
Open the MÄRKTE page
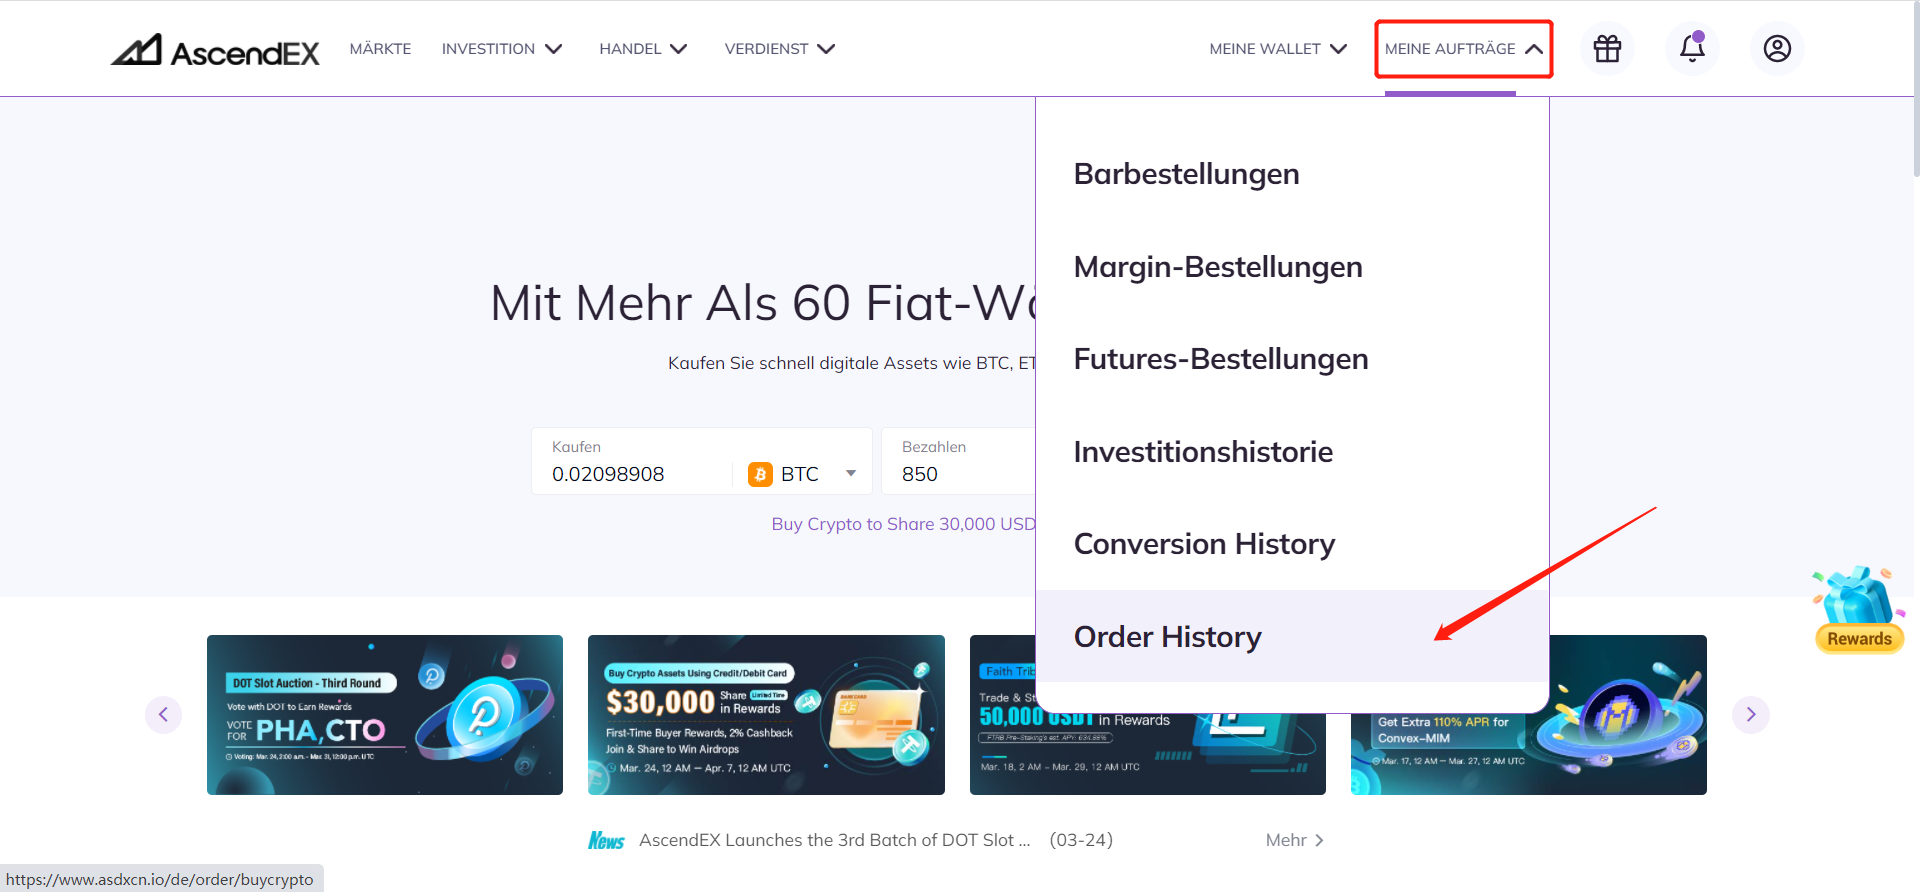pos(380,48)
